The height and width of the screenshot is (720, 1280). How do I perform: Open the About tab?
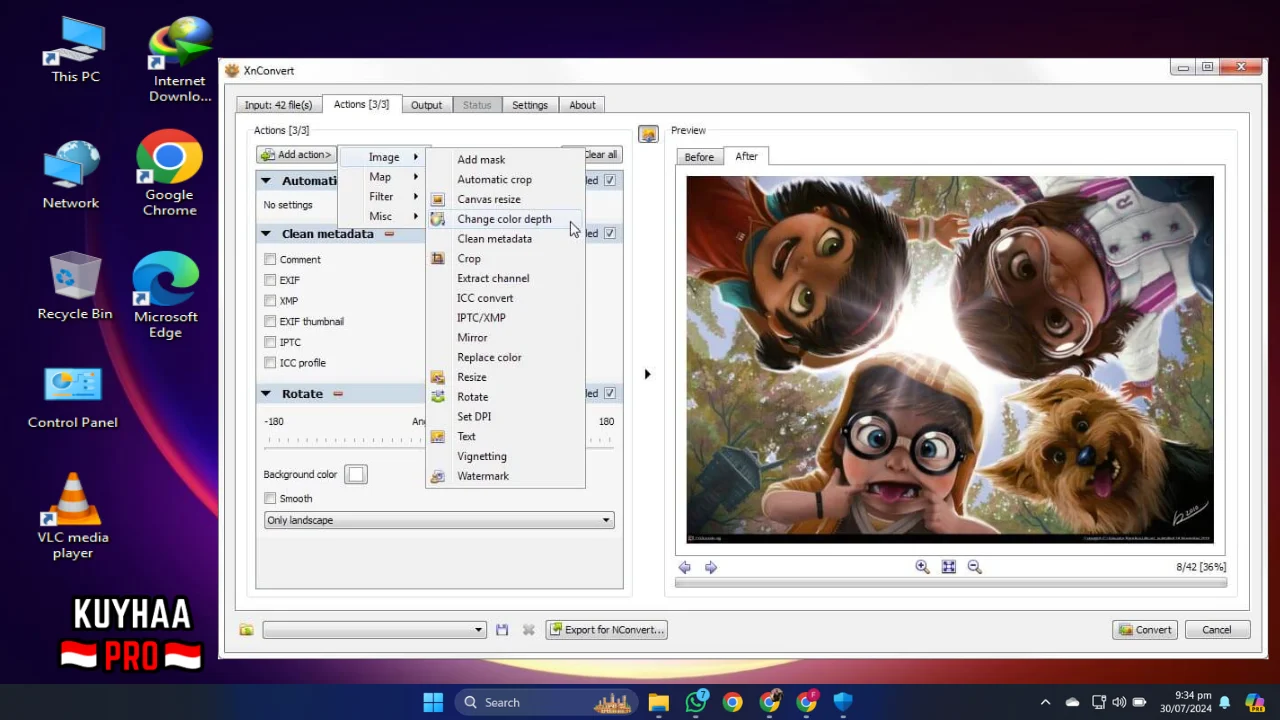click(x=582, y=105)
